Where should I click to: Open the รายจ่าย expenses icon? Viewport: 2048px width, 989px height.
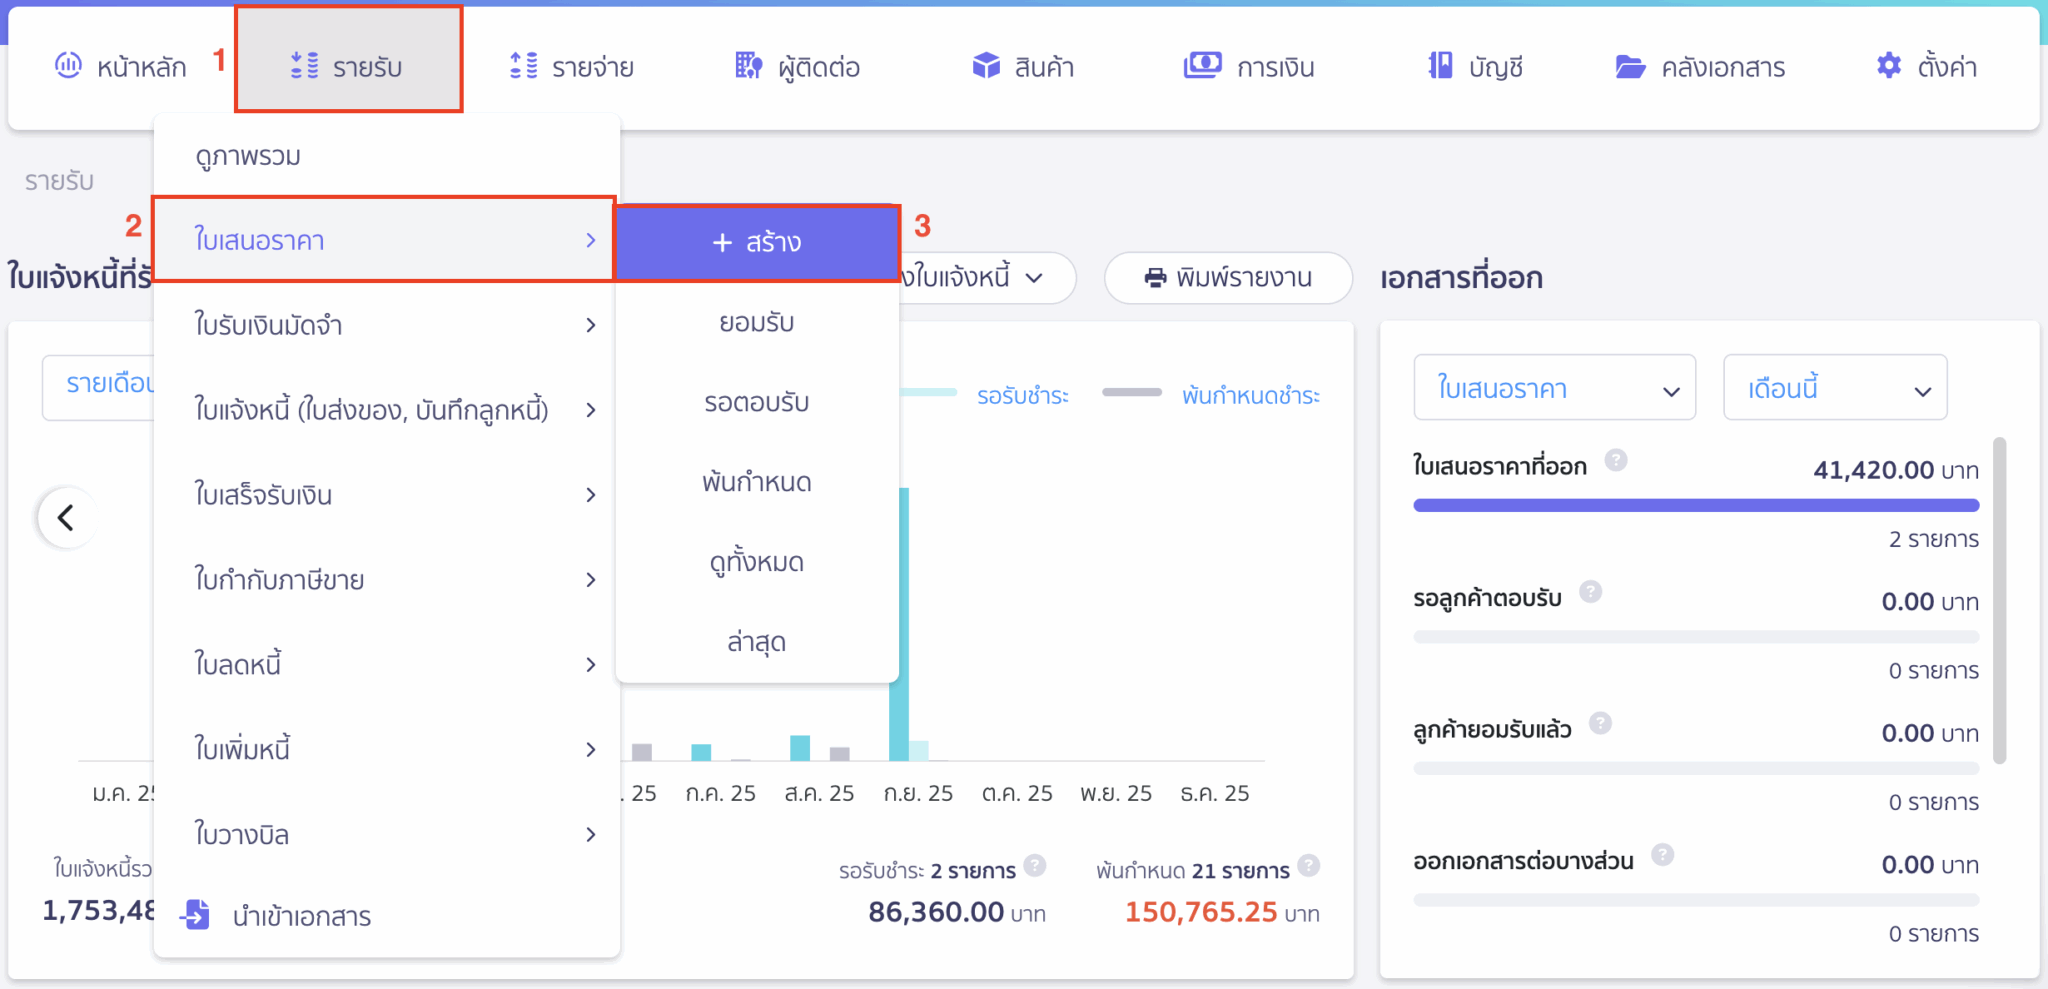click(523, 66)
